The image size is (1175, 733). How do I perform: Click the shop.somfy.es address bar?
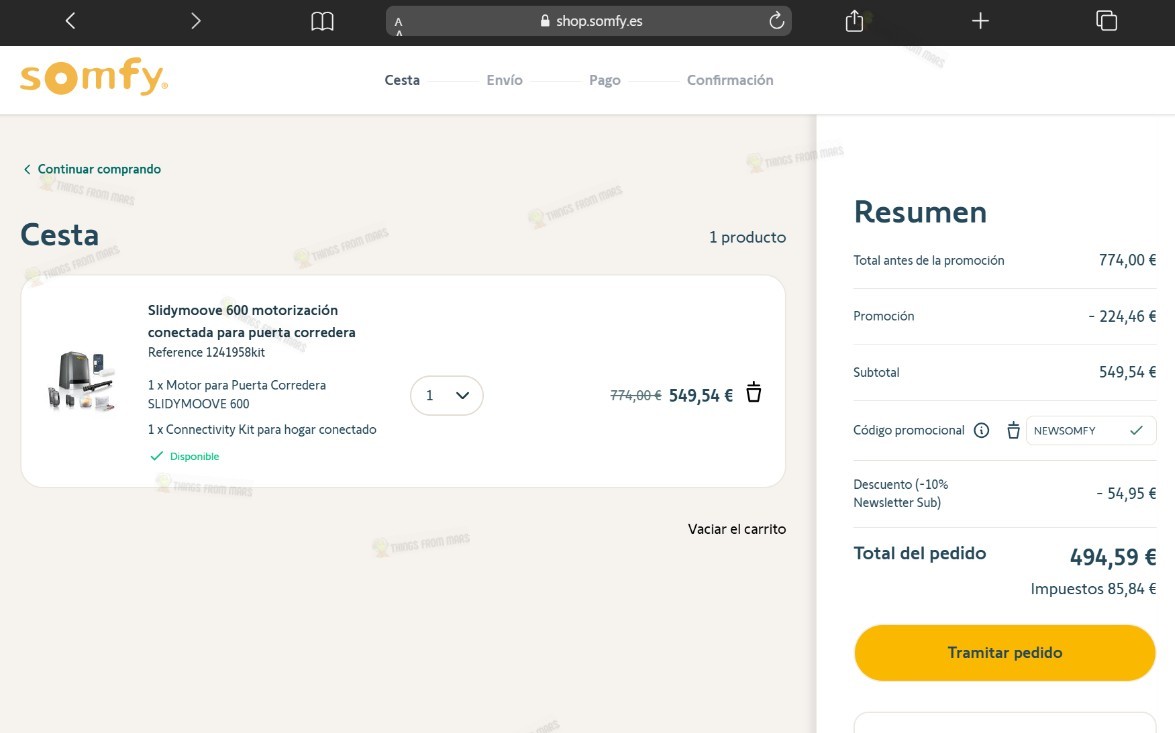coord(589,21)
